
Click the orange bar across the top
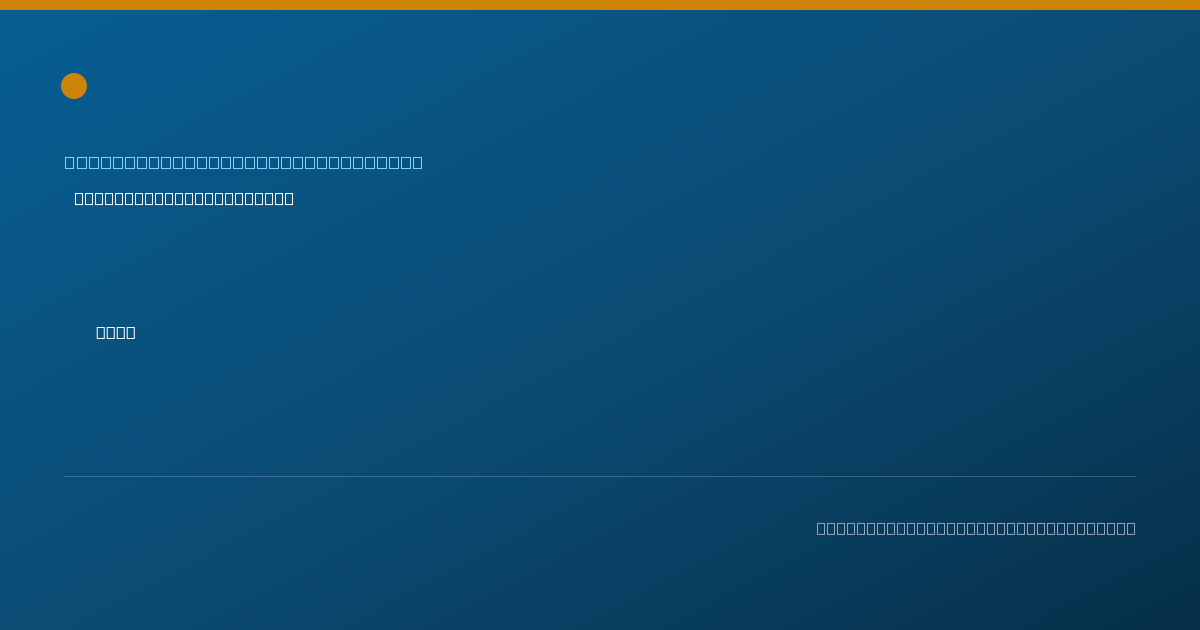click(x=600, y=5)
